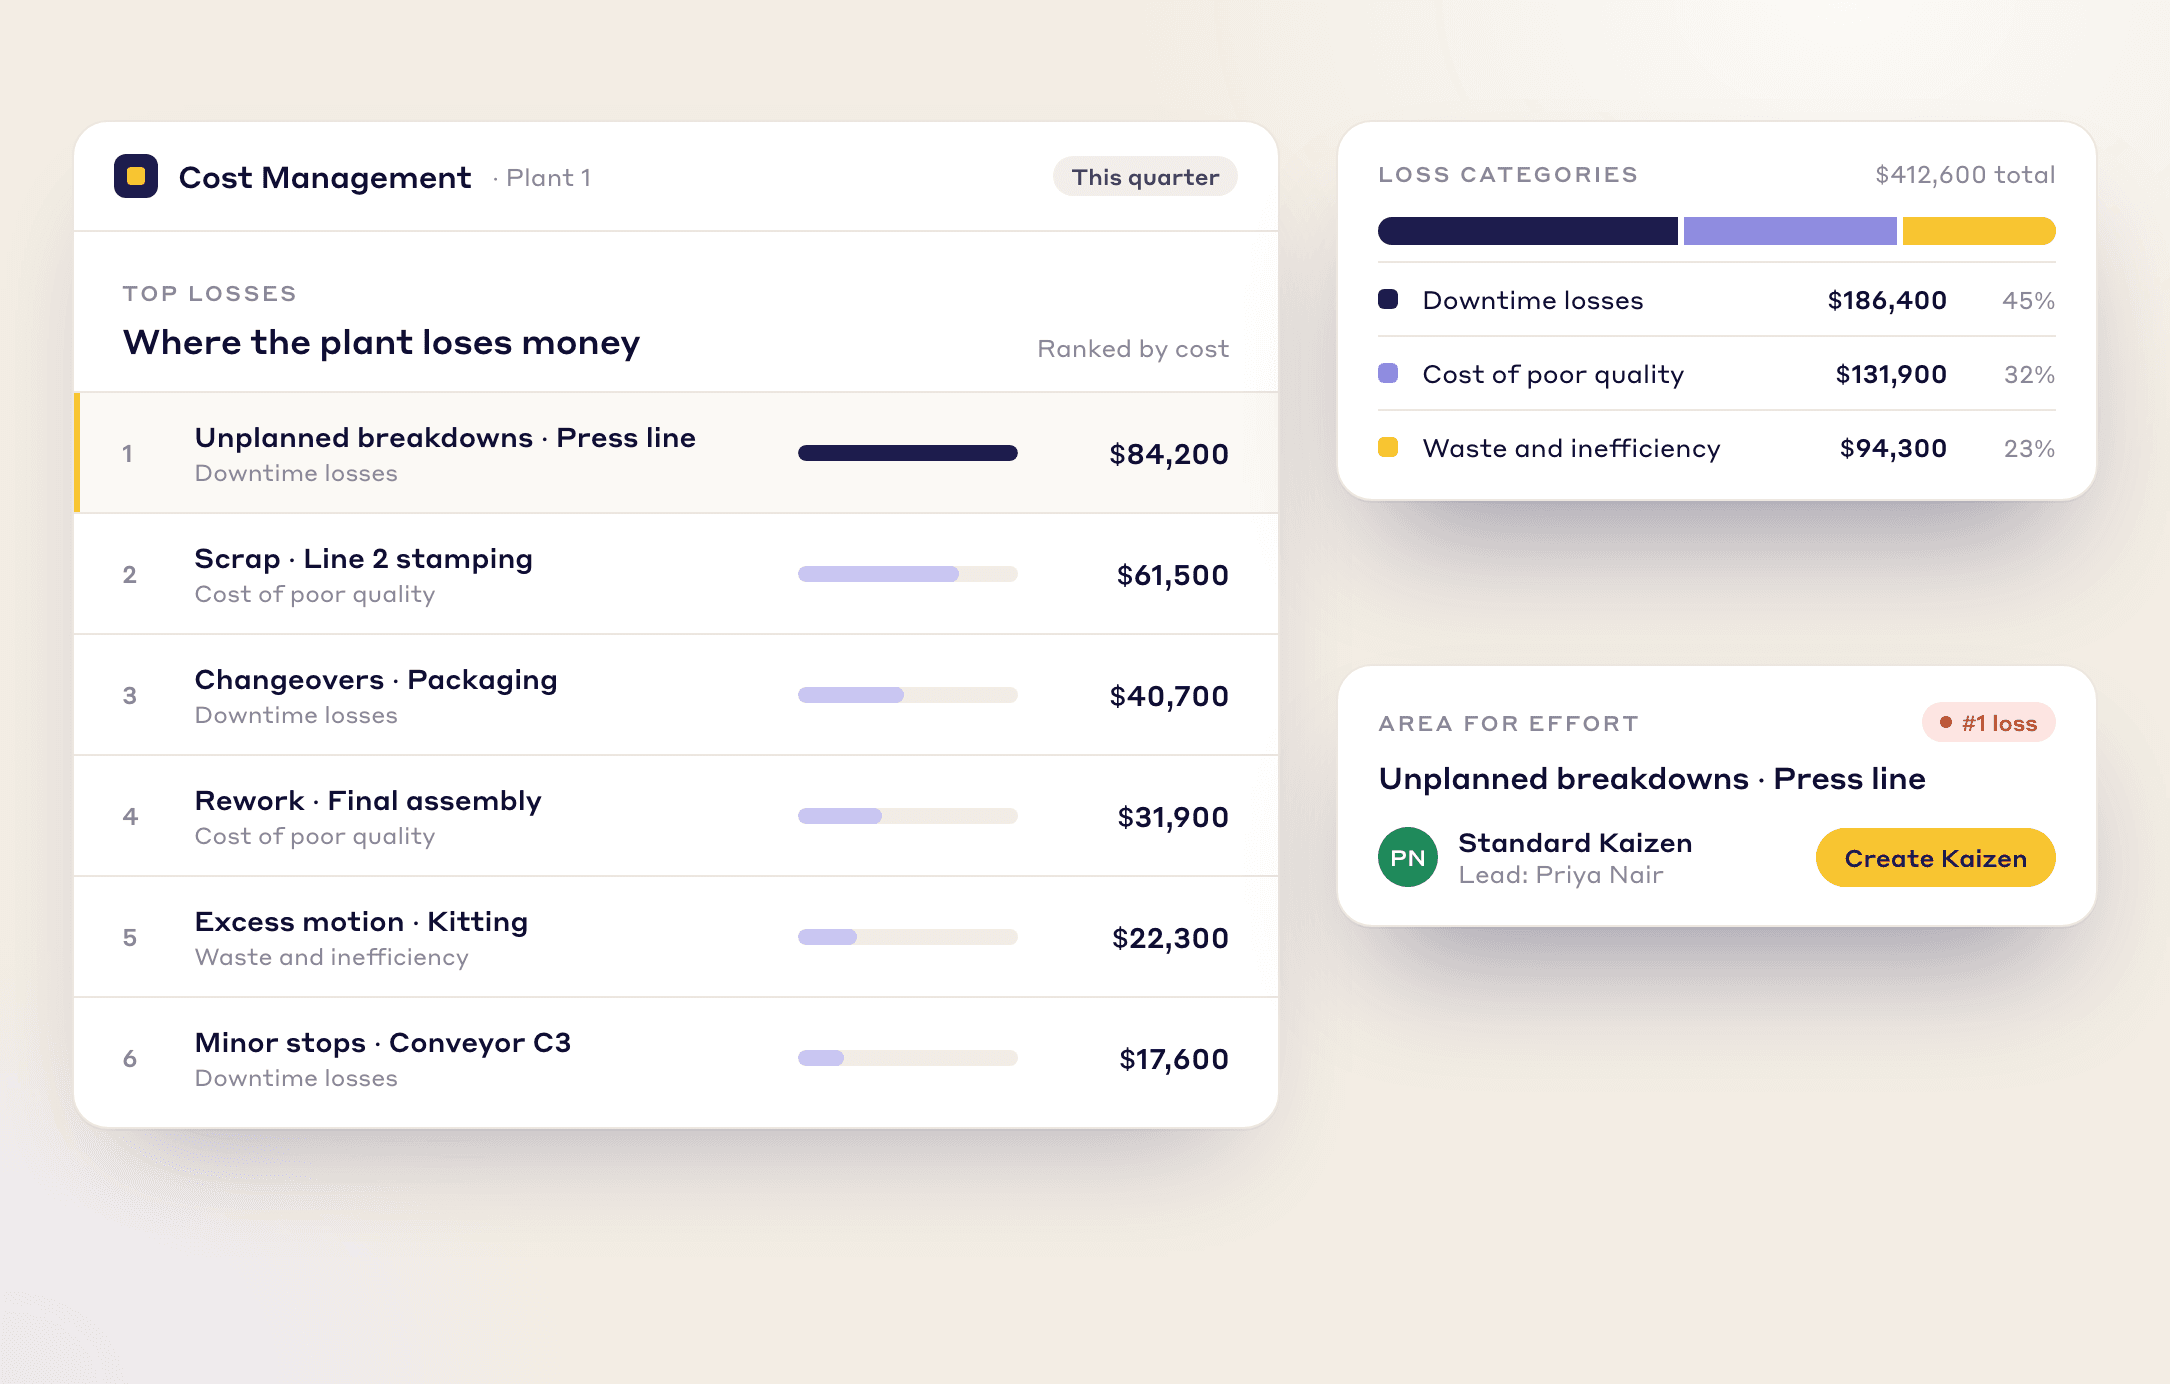Click the Ranked by cost label

1133,349
